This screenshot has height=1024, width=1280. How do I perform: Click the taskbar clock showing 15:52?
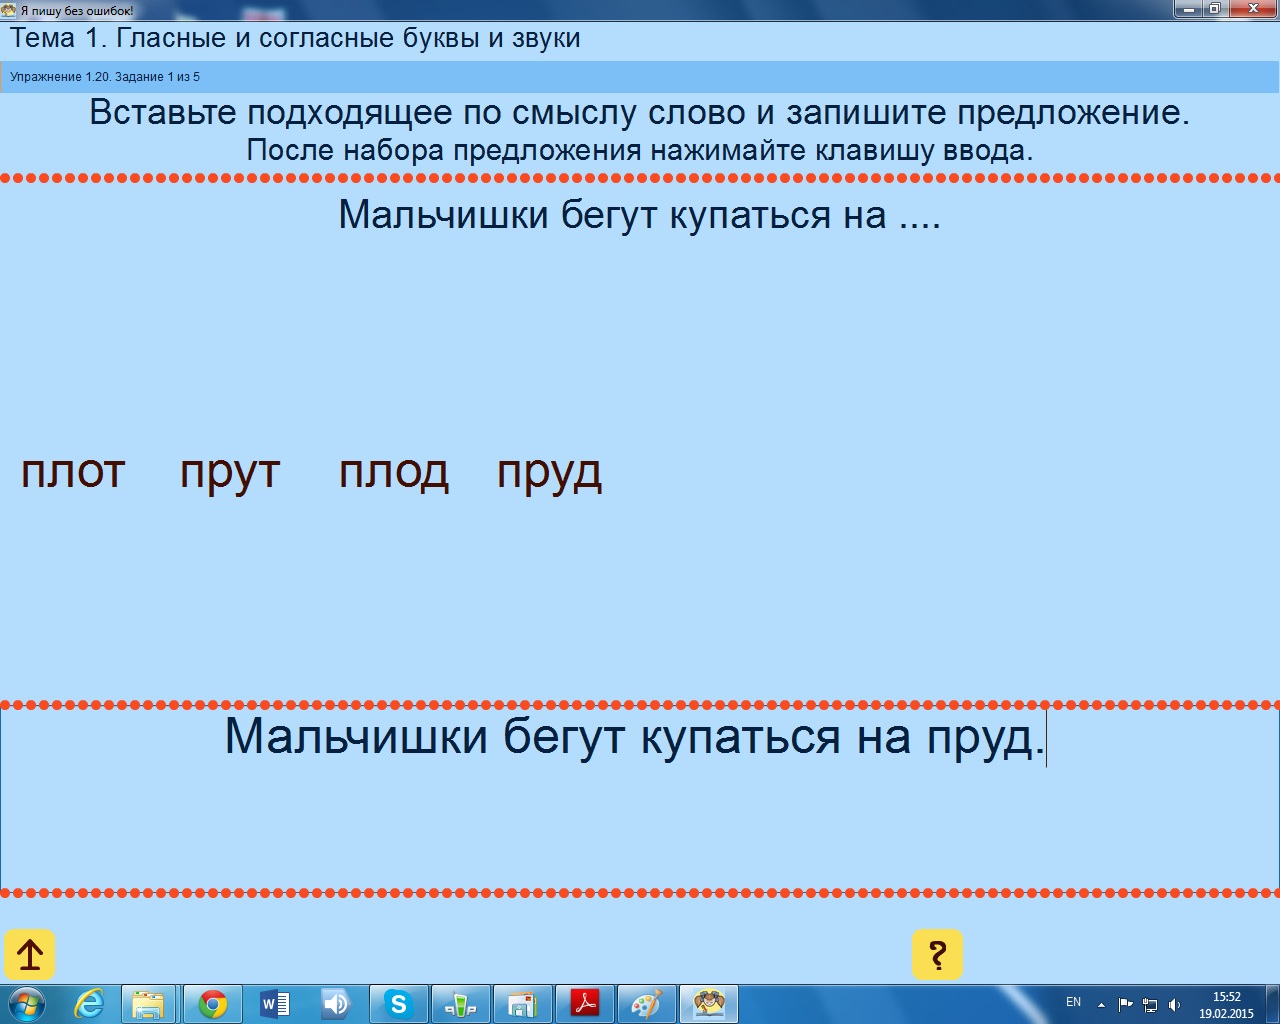[1226, 1005]
